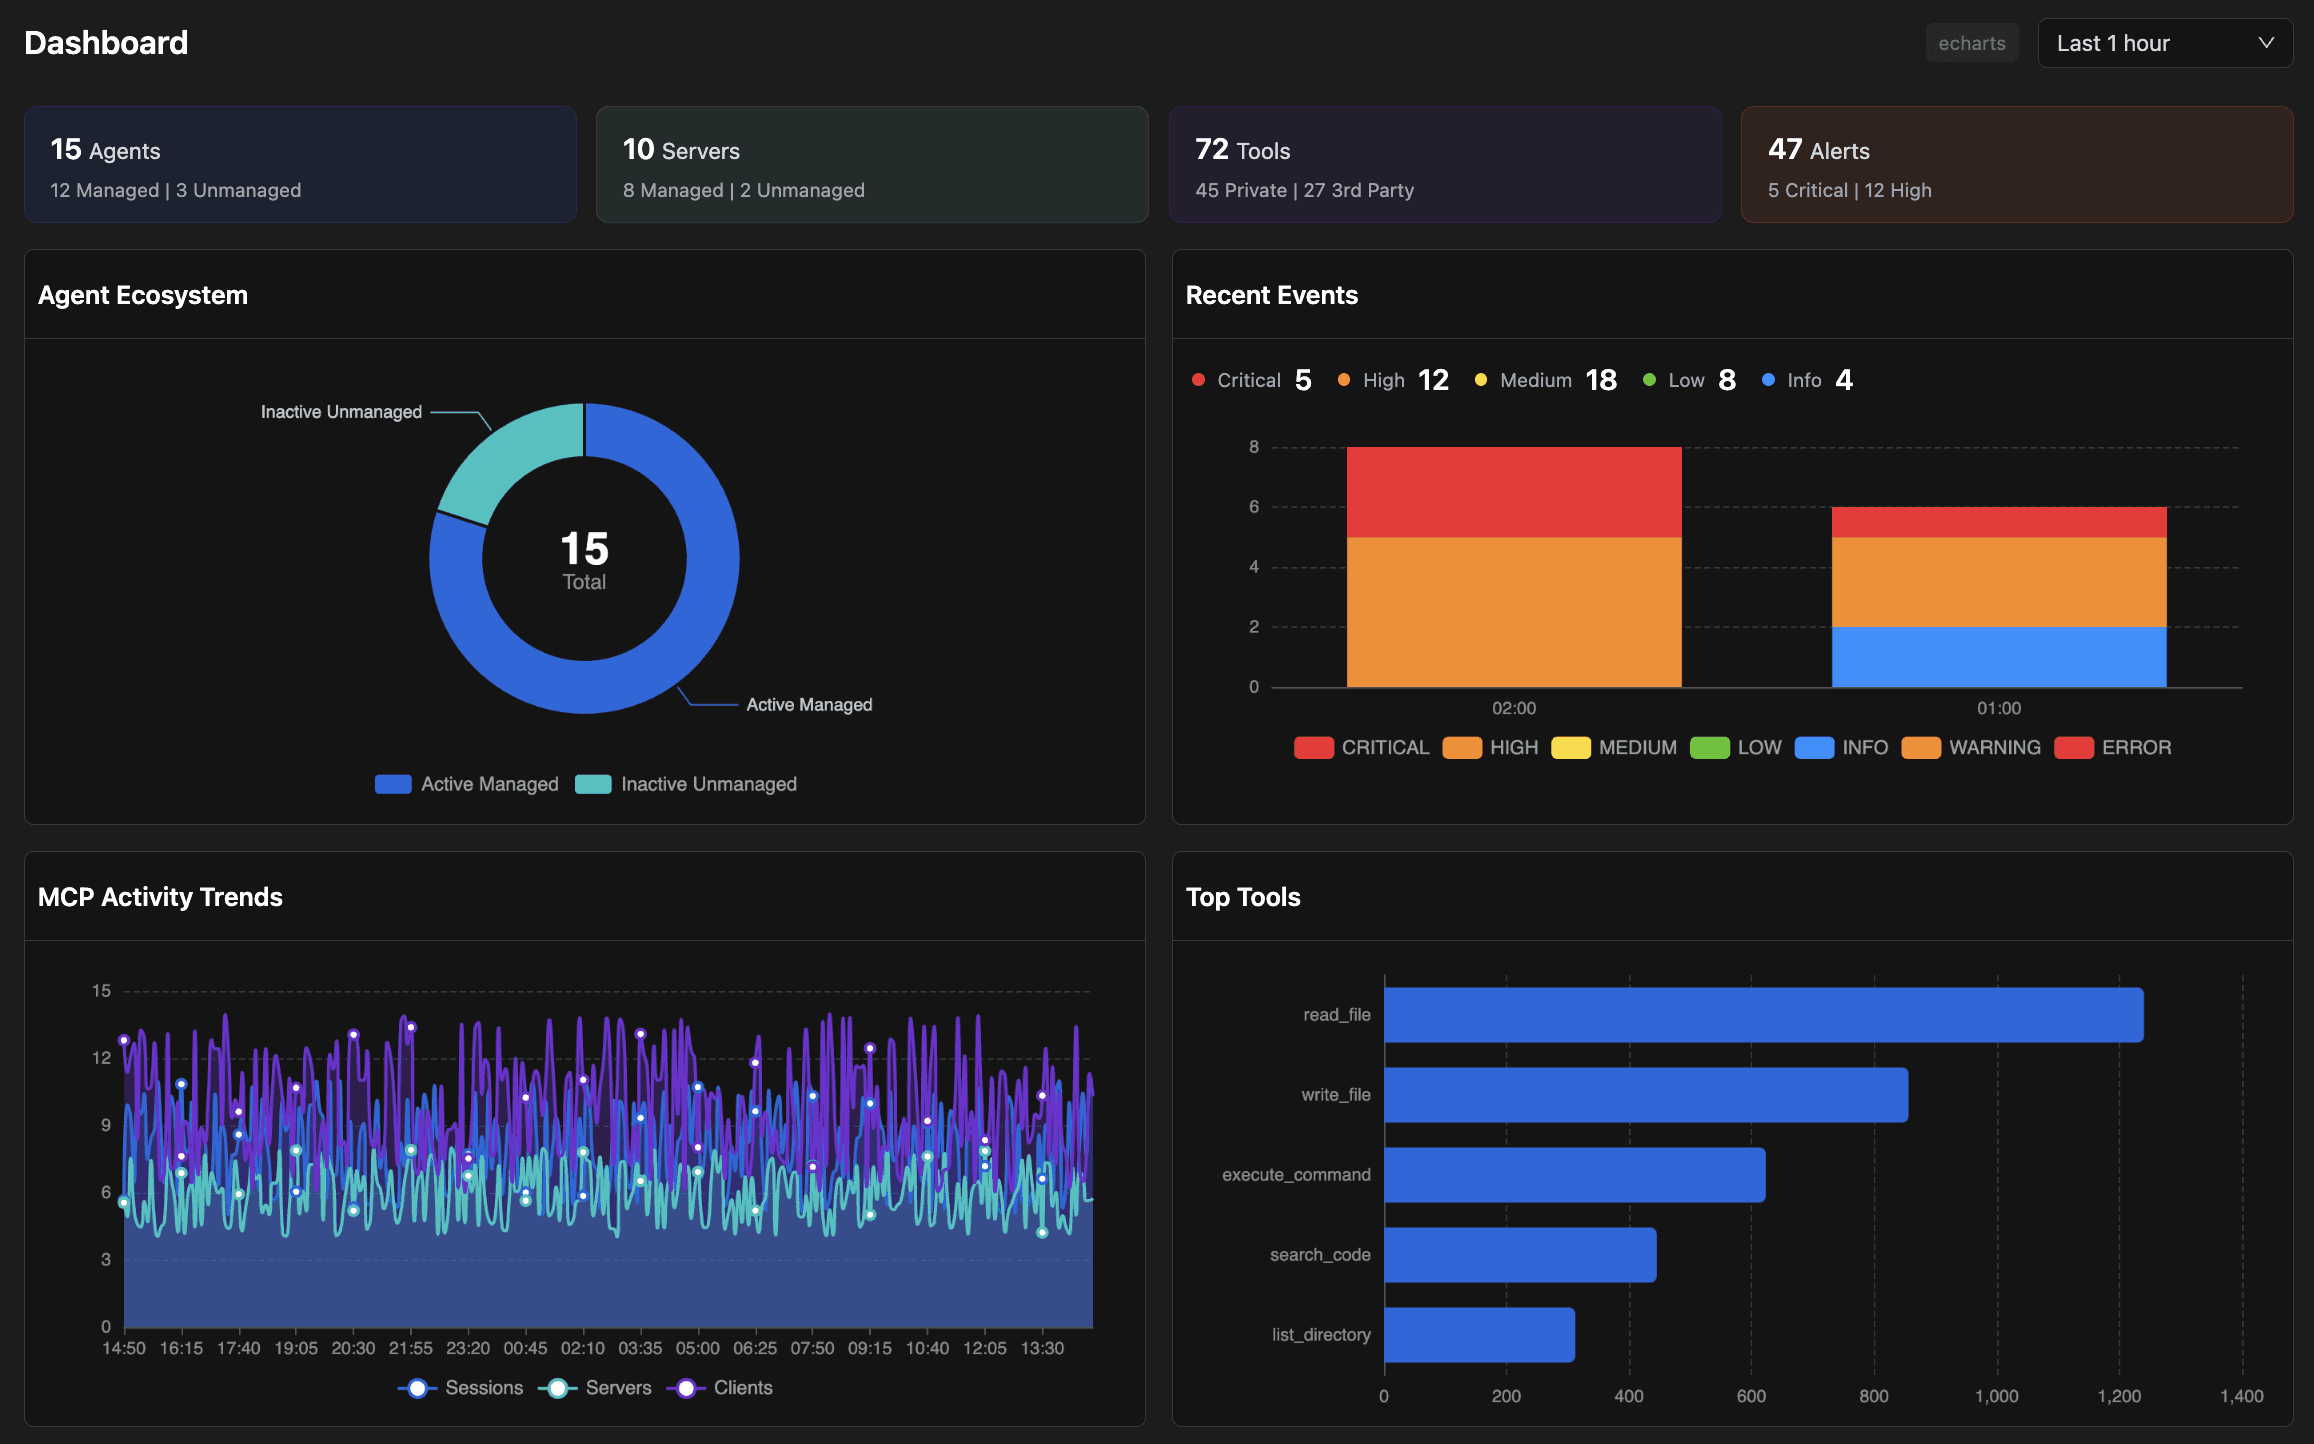Click the time range dropdown chevron
2314x1444 pixels.
pos(2266,43)
